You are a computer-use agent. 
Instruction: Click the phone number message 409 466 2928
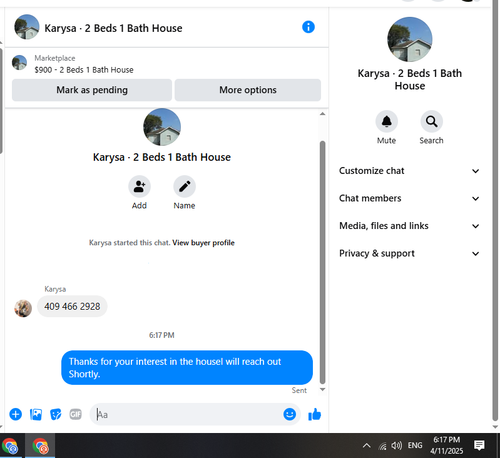pos(72,306)
